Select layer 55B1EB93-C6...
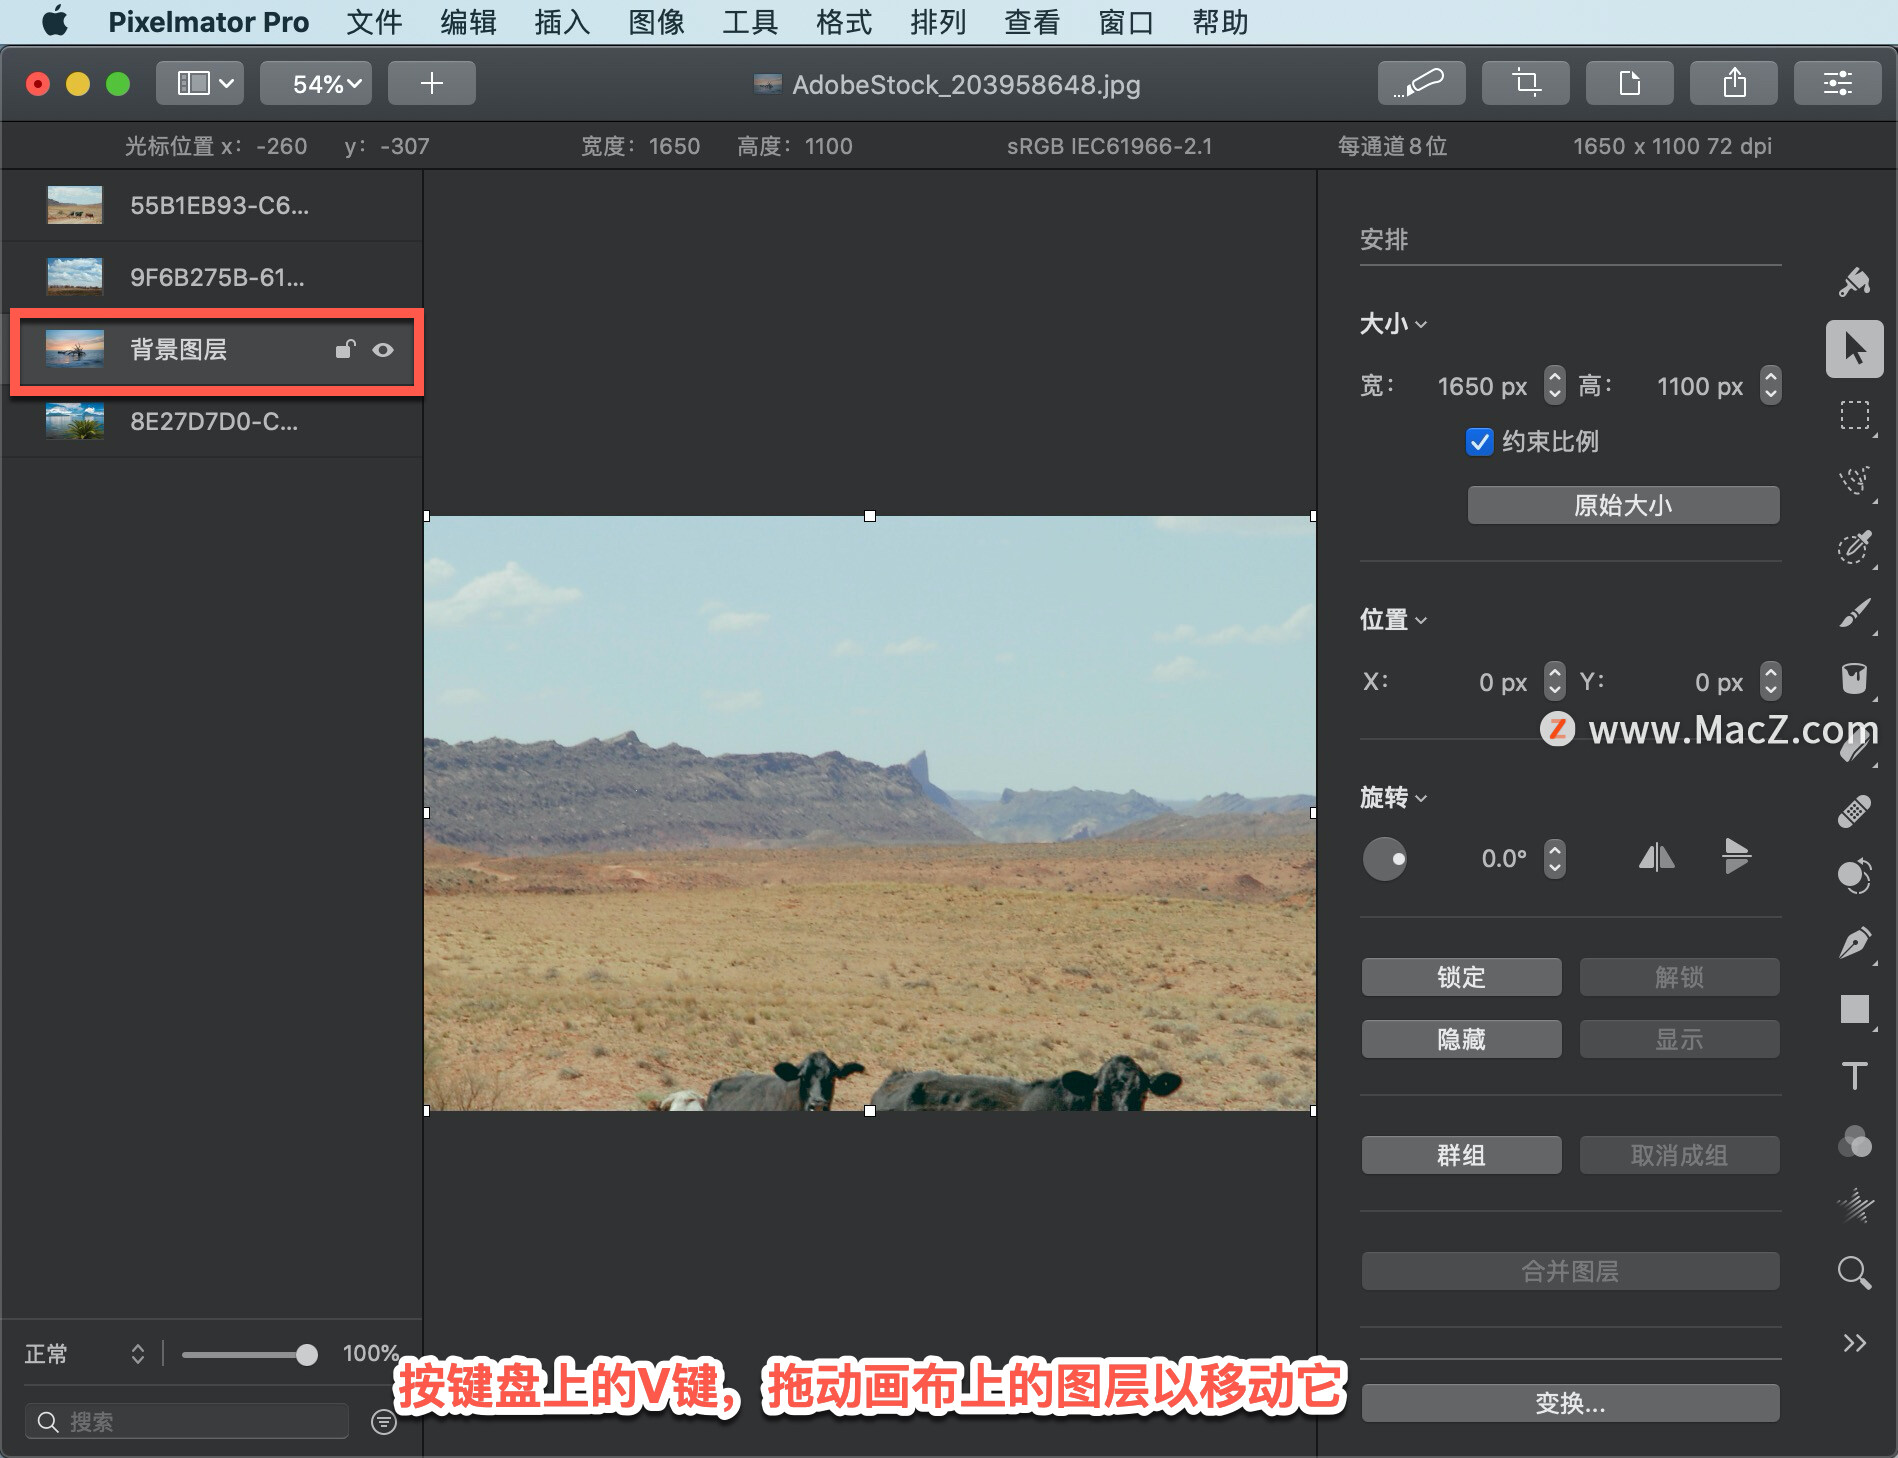The height and width of the screenshot is (1458, 1898). point(212,206)
